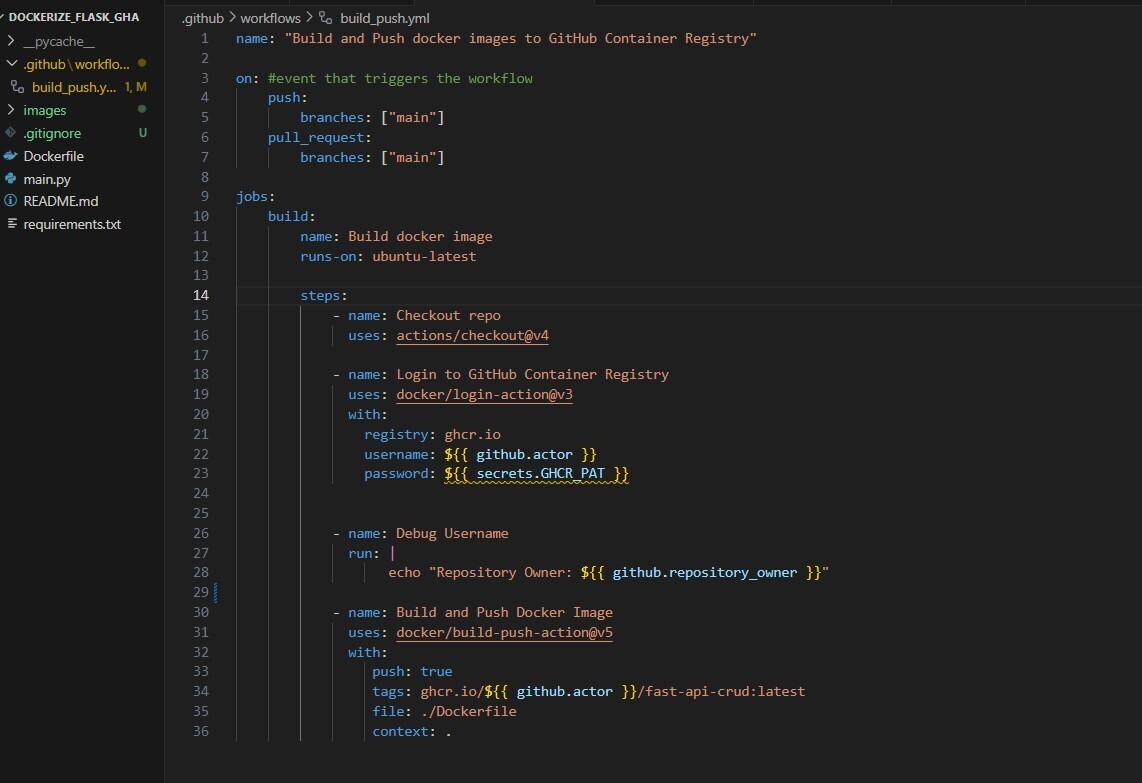Click the 'registry: ghcr.io' line
1142x783 pixels.
point(433,434)
